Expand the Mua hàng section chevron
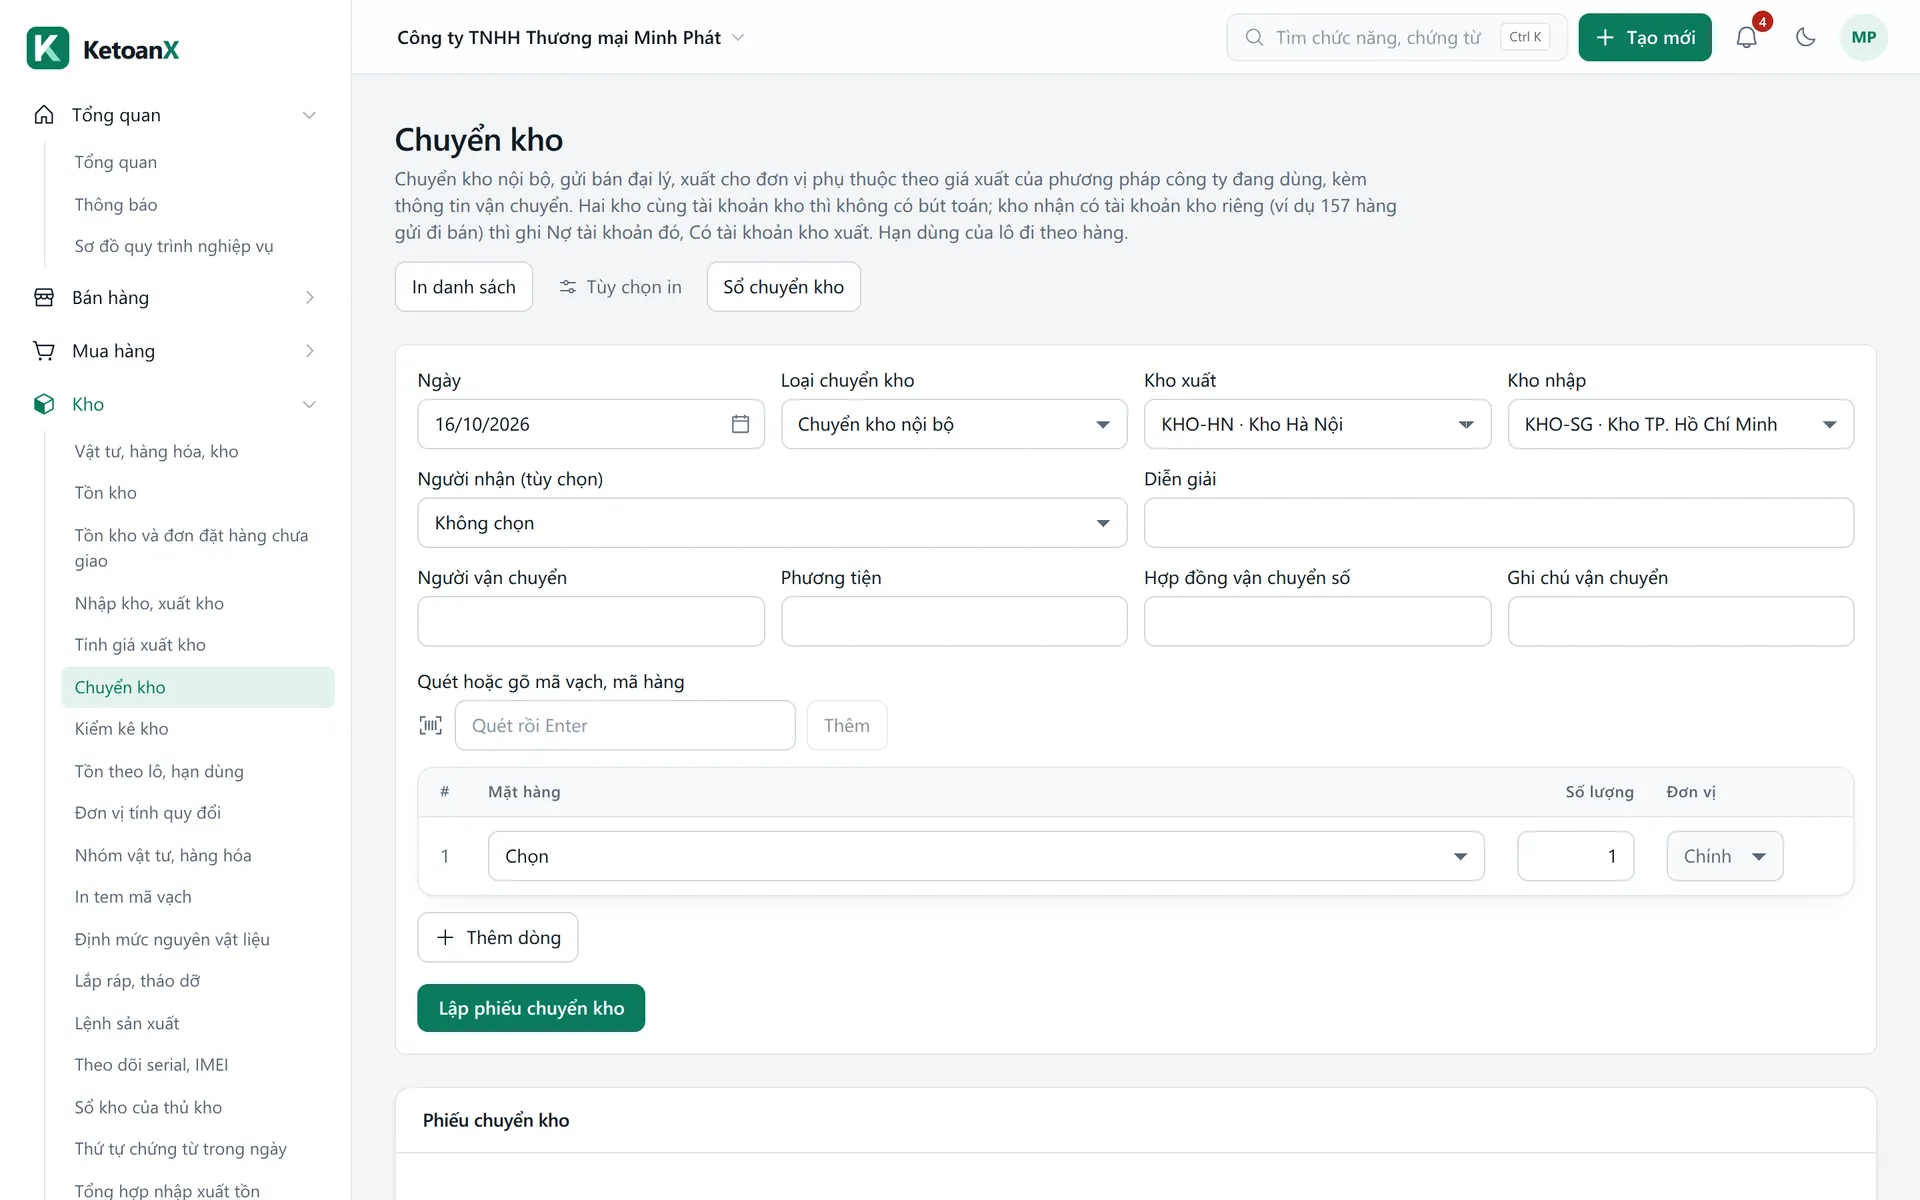The height and width of the screenshot is (1200, 1920). [x=309, y=351]
